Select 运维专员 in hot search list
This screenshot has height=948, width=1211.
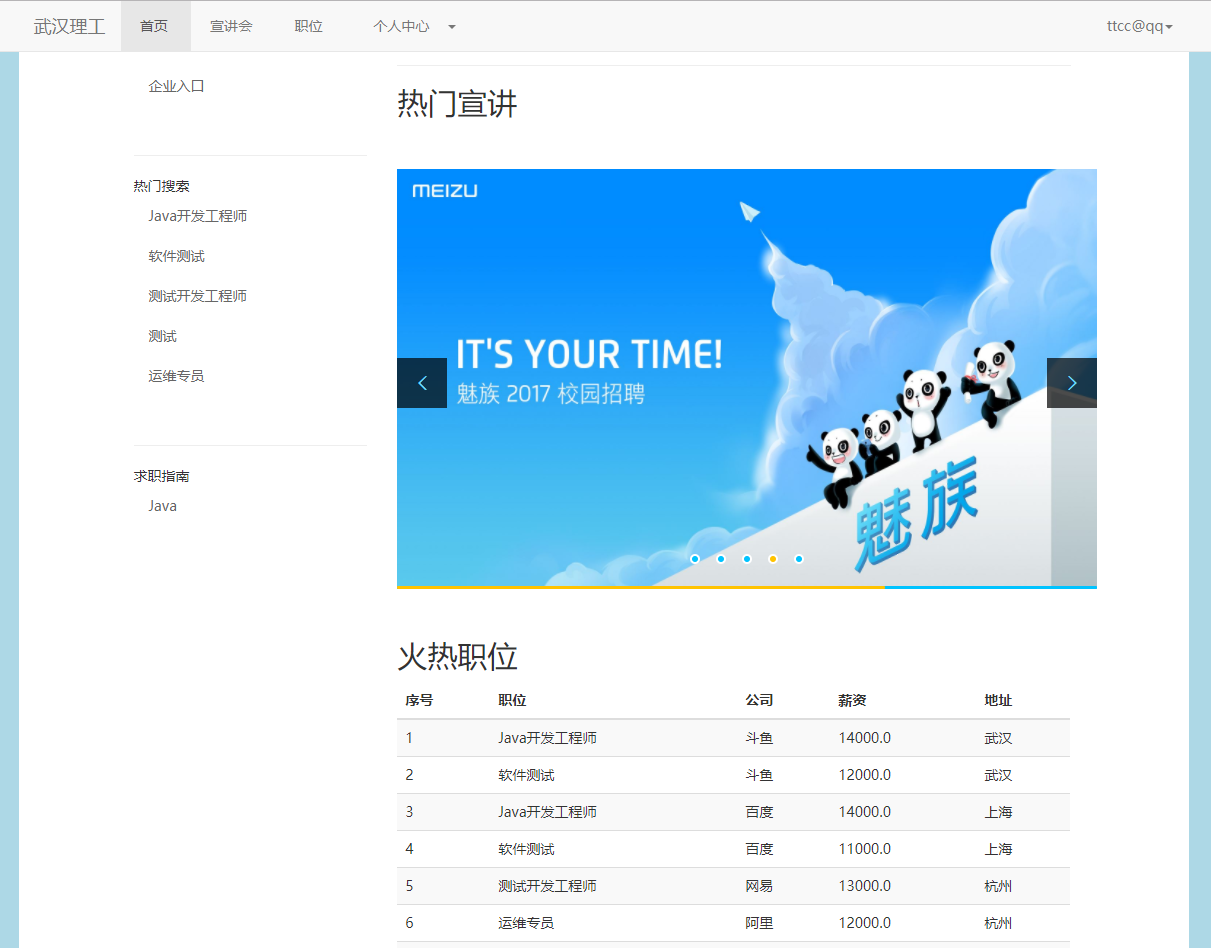click(177, 376)
